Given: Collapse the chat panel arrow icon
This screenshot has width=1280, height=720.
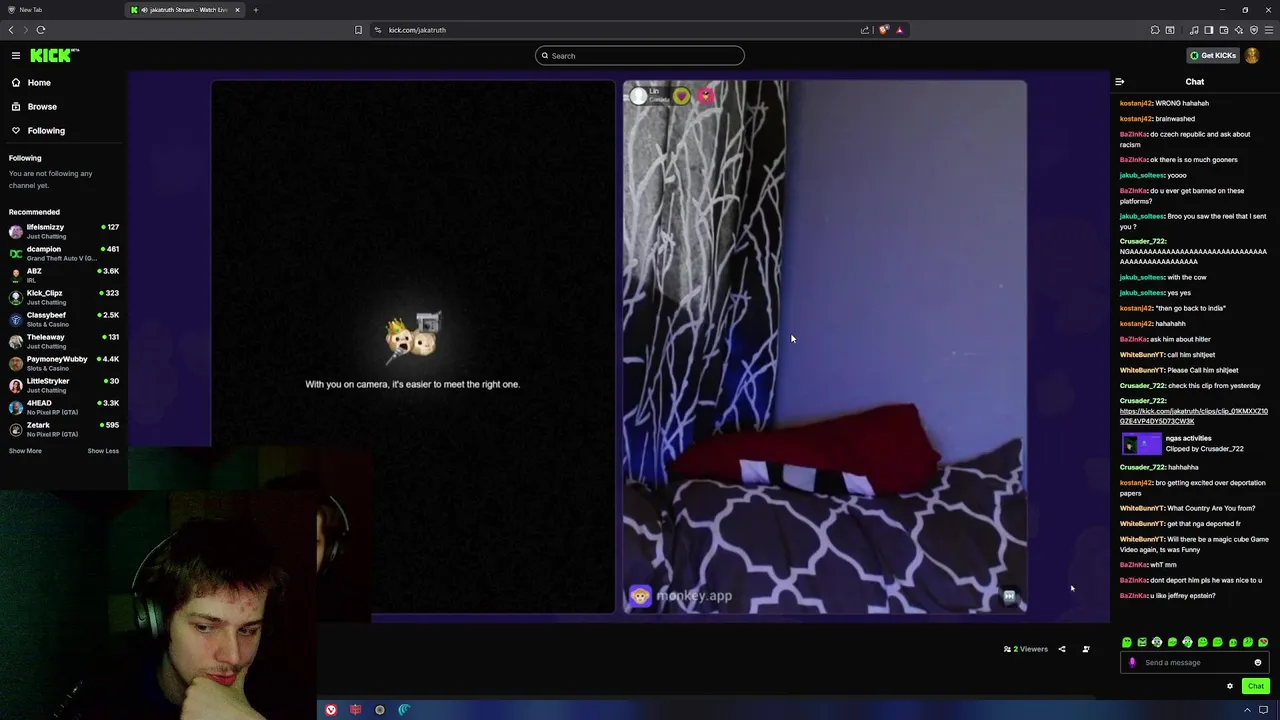Looking at the screenshot, I should coord(1120,82).
